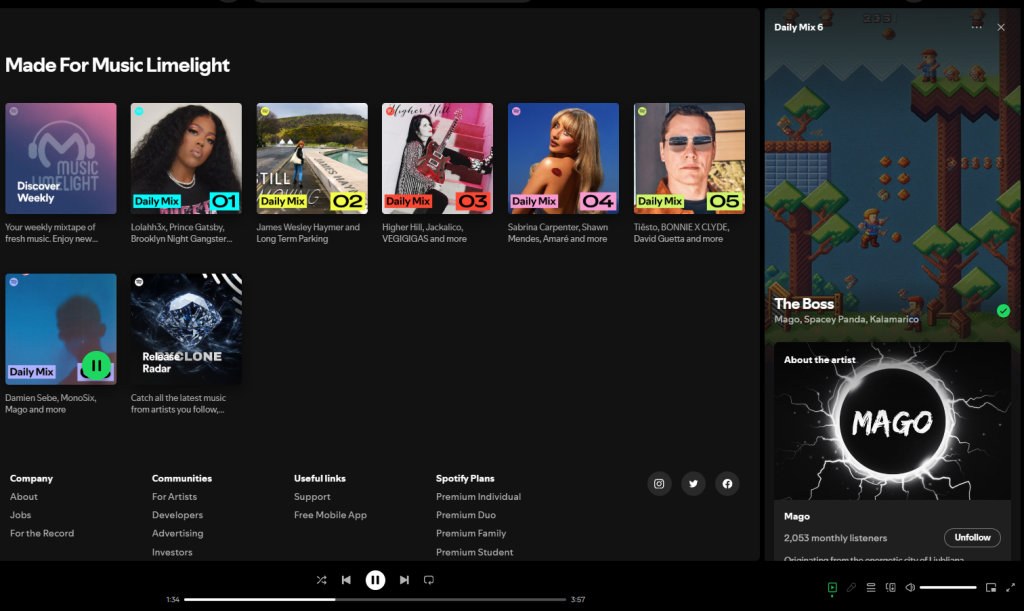Open Daily Mix 05 cover with Tiësto
The height and width of the screenshot is (611, 1024).
(x=689, y=159)
